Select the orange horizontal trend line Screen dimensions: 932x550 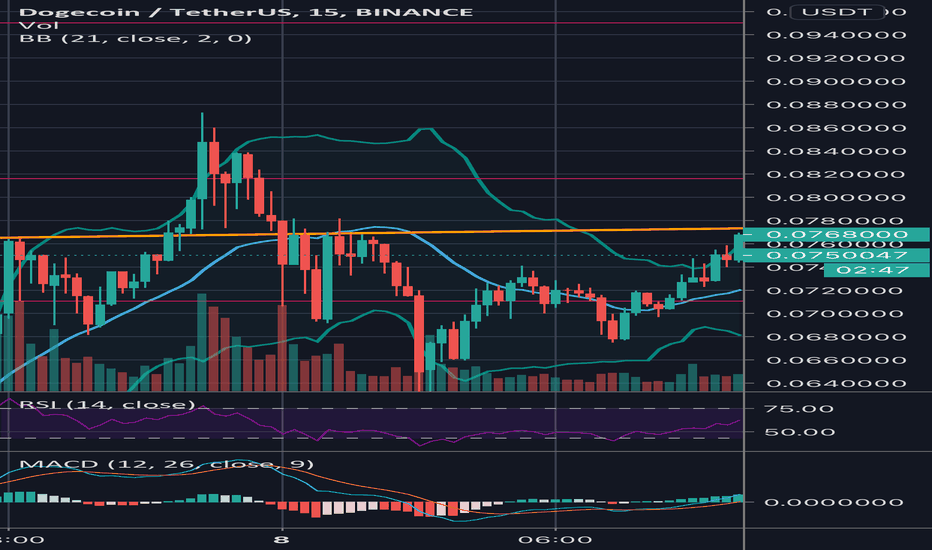point(371,233)
